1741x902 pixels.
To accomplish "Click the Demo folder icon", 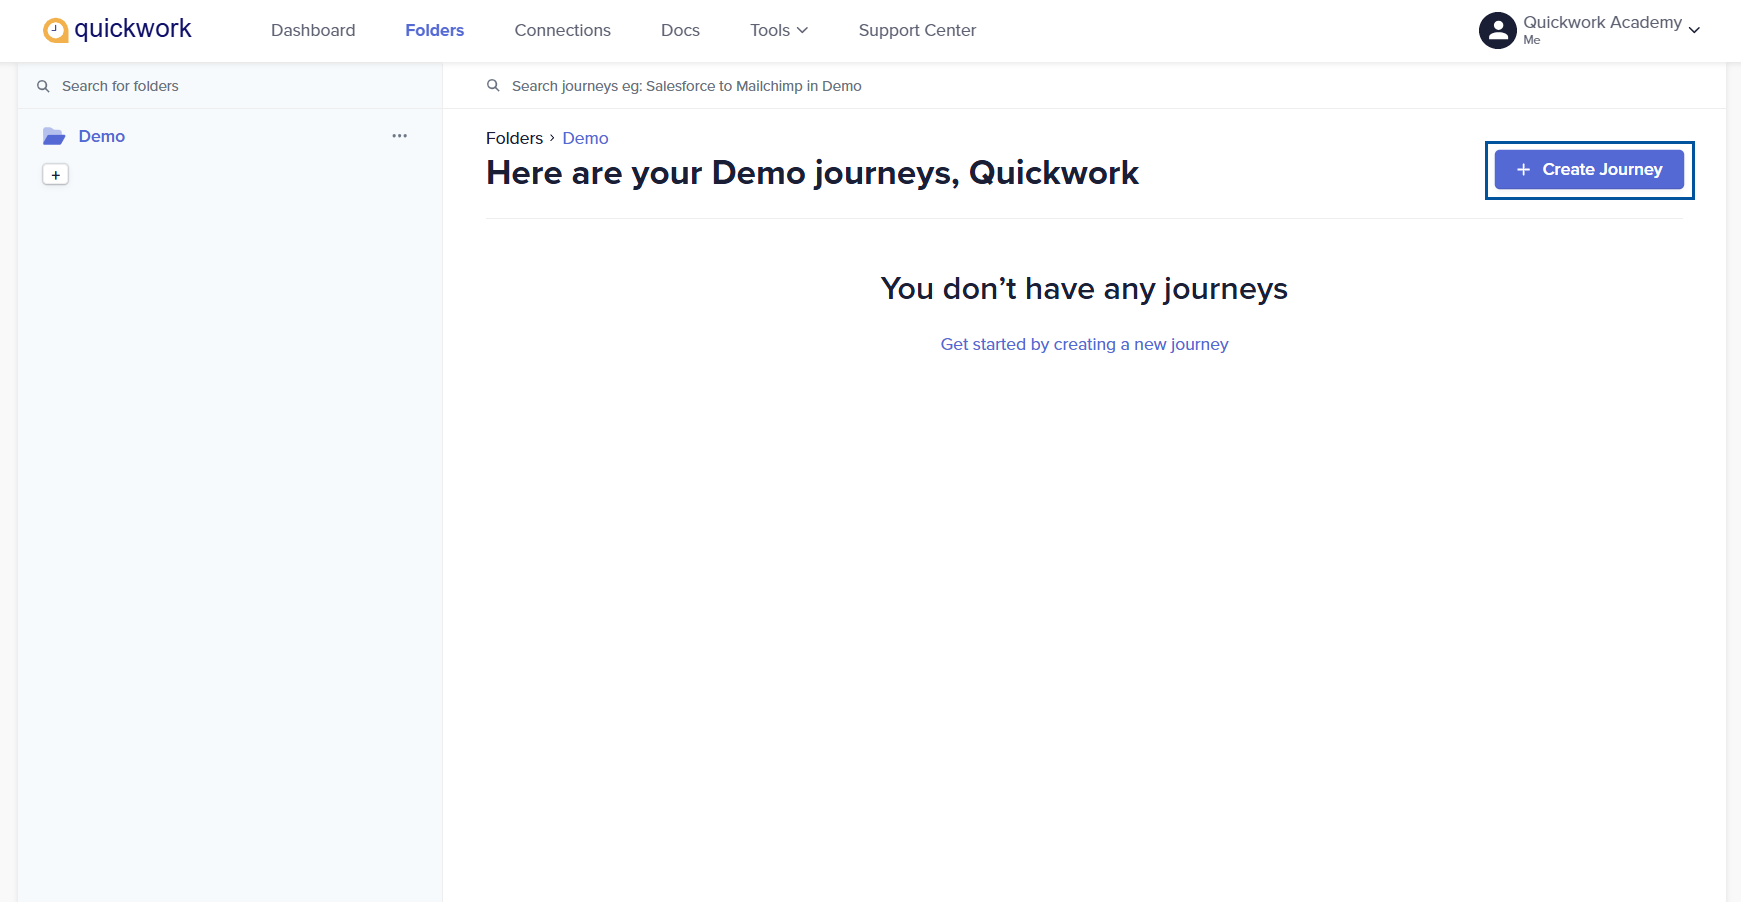I will tap(54, 136).
